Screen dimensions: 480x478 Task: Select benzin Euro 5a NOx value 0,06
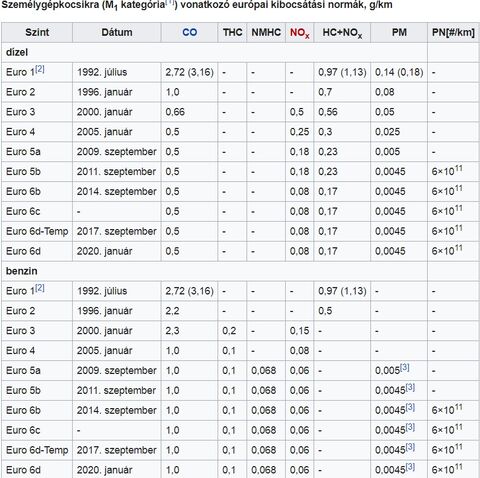pyautogui.click(x=299, y=371)
